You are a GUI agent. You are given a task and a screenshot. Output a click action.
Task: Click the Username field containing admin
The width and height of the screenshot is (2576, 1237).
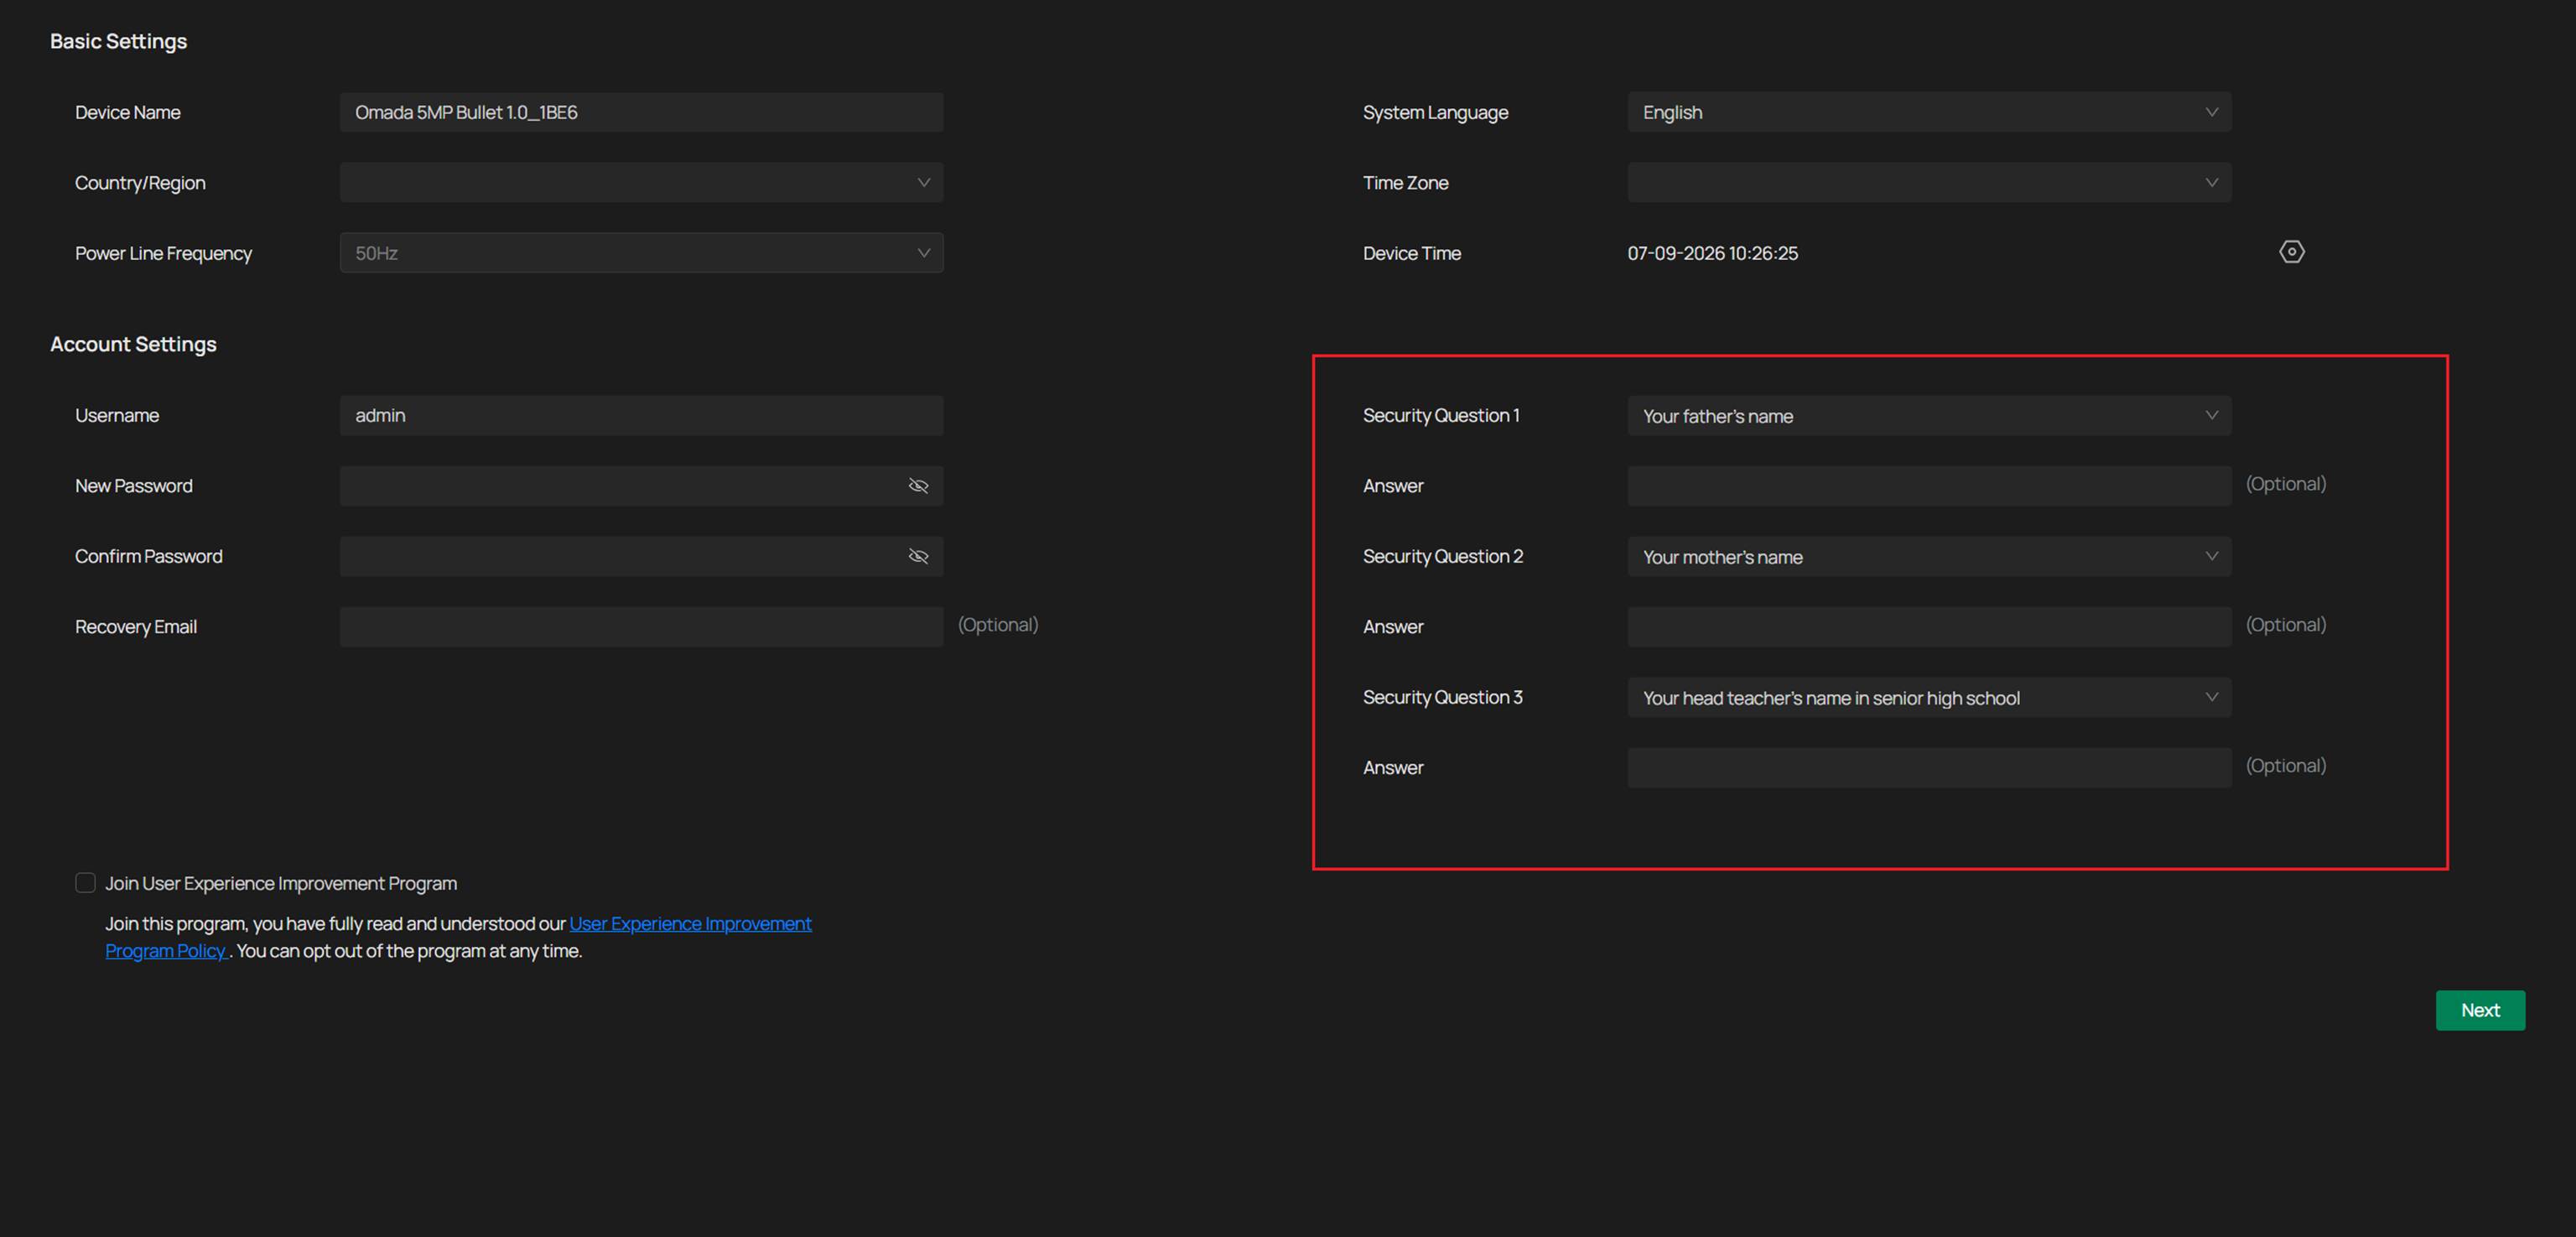pos(641,416)
